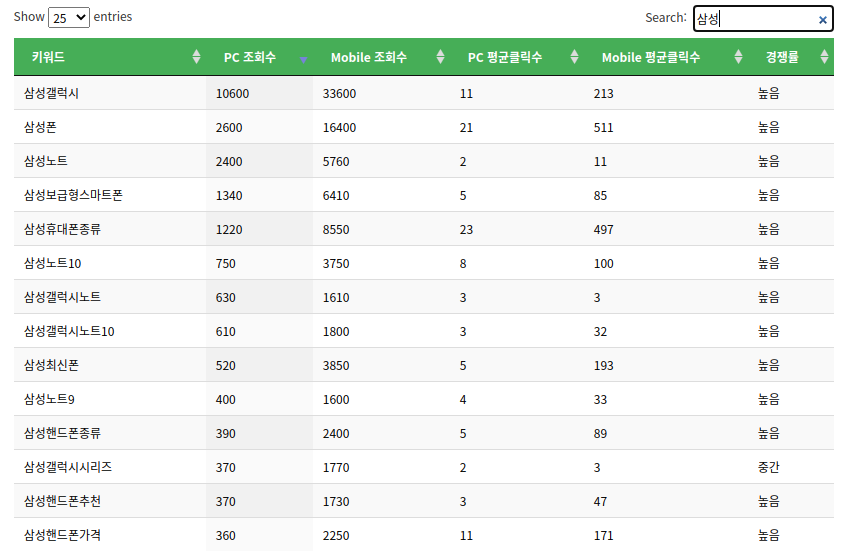This screenshot has height=551, width=841.
Task: Click PC 조회수 value 630
Action: 225,298
